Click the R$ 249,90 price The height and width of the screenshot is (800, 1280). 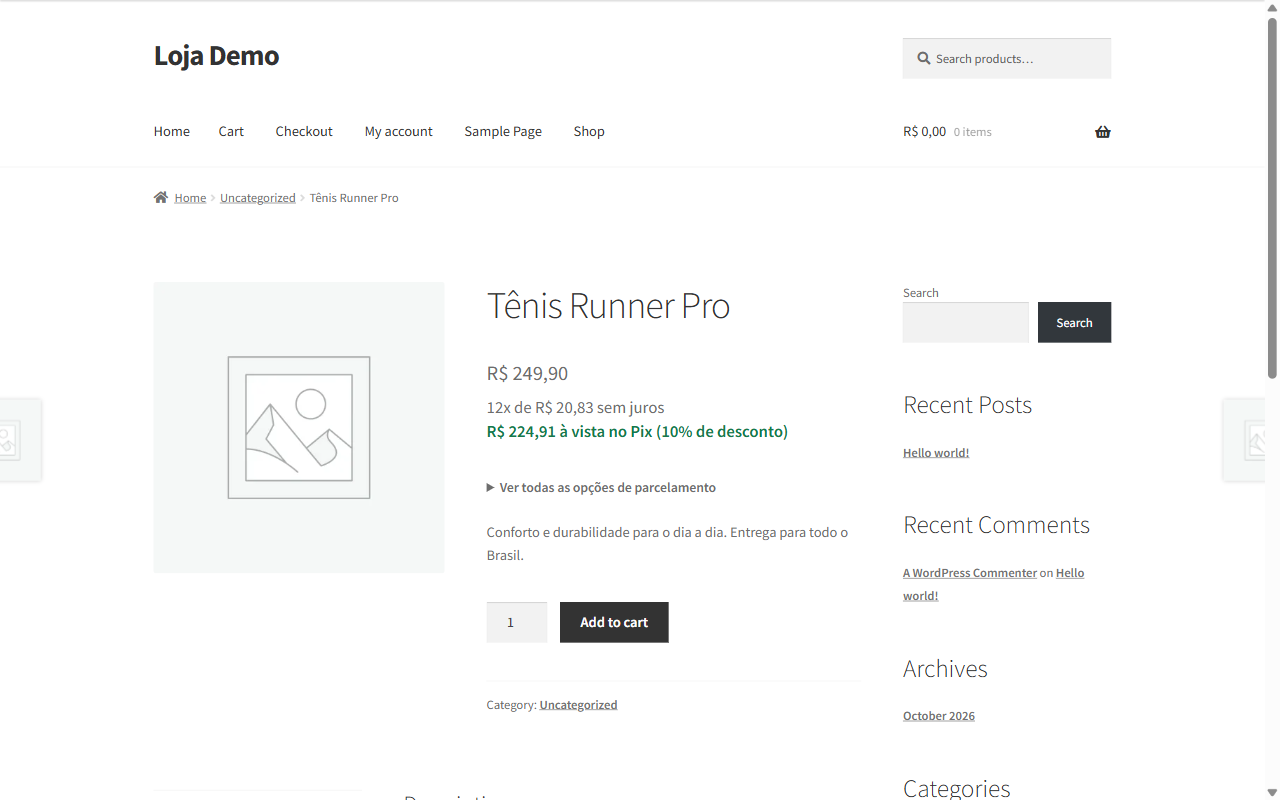(x=527, y=374)
